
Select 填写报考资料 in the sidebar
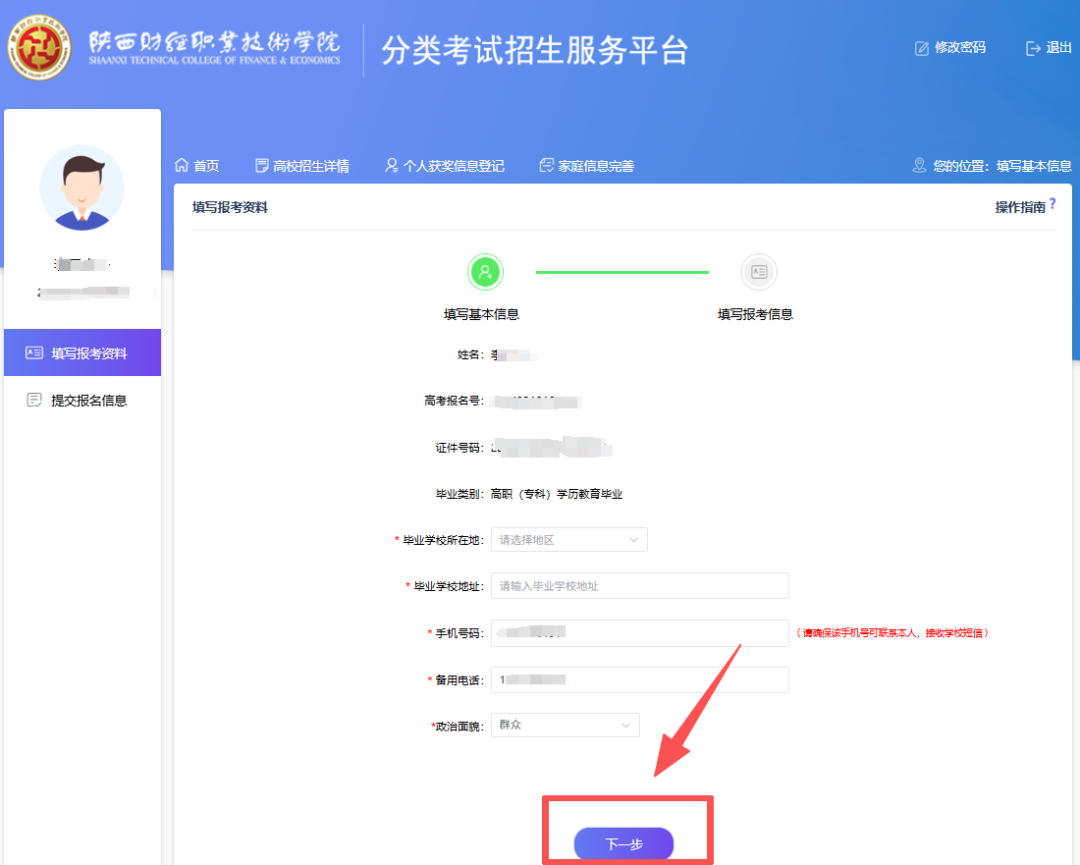coord(82,353)
